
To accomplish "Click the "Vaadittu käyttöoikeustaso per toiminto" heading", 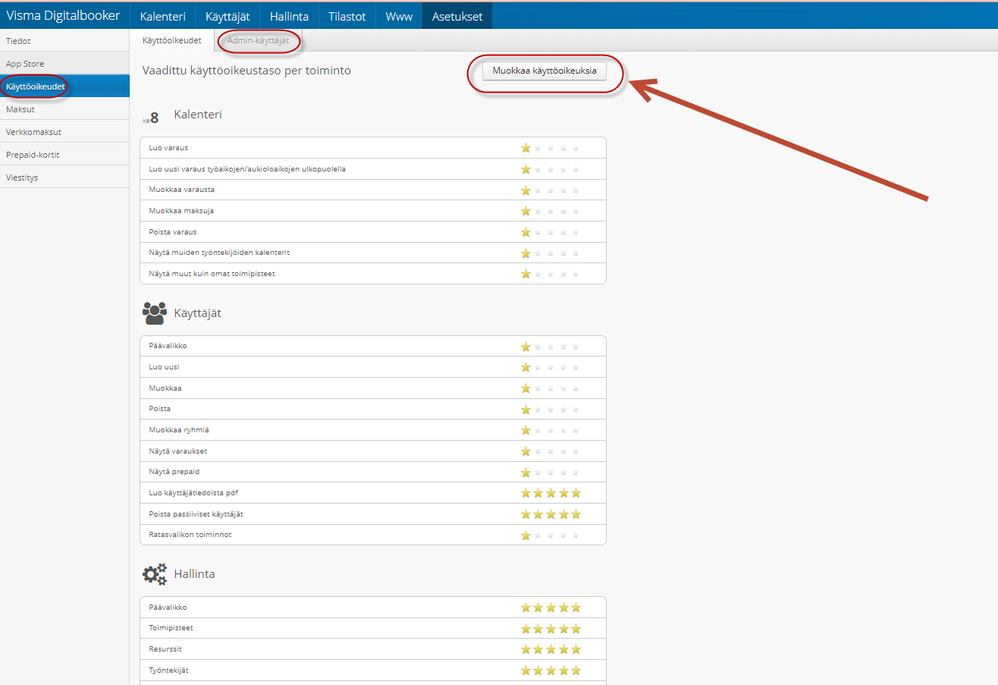I will 246,71.
